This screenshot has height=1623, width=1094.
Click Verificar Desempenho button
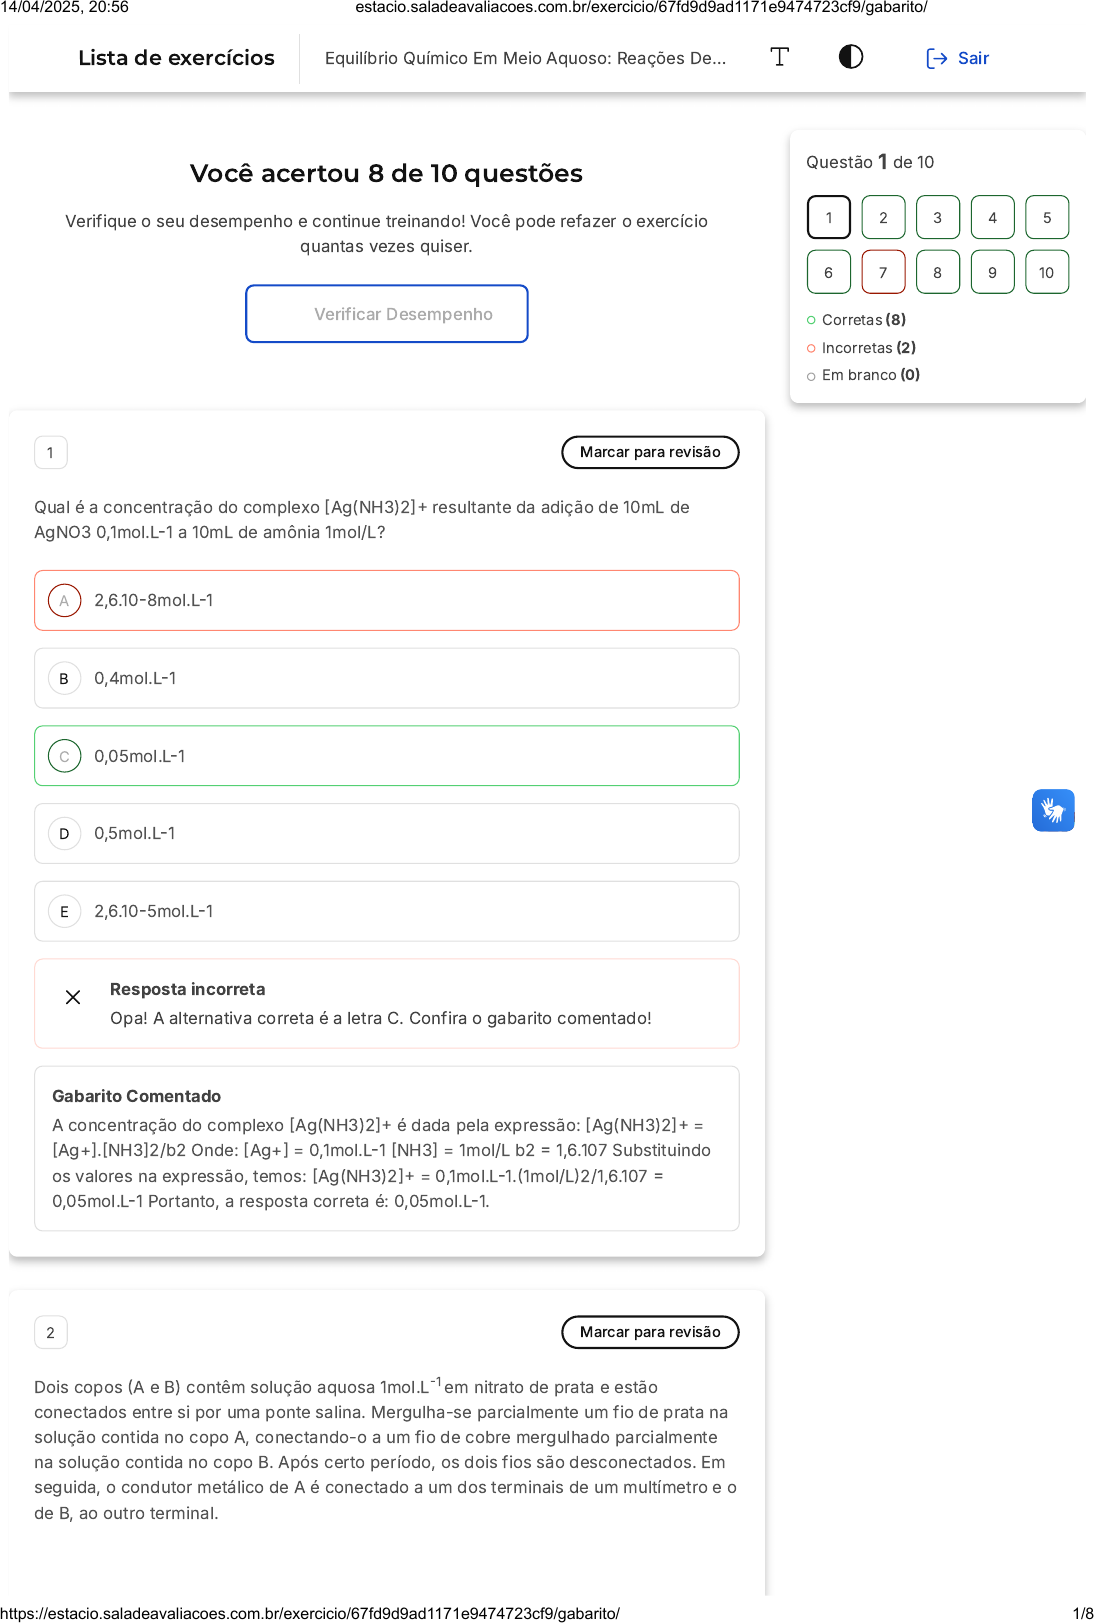click(386, 314)
